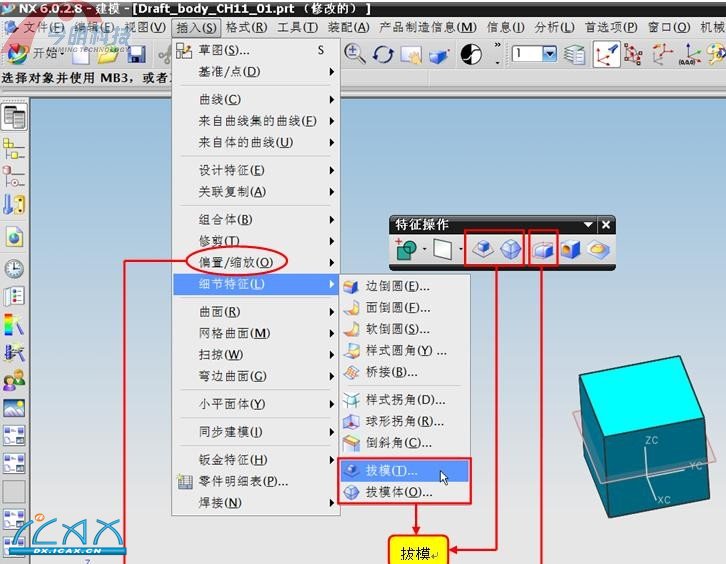This screenshot has width=726, height=564.
Task: Open the 装配(A) menu
Action: 349,27
